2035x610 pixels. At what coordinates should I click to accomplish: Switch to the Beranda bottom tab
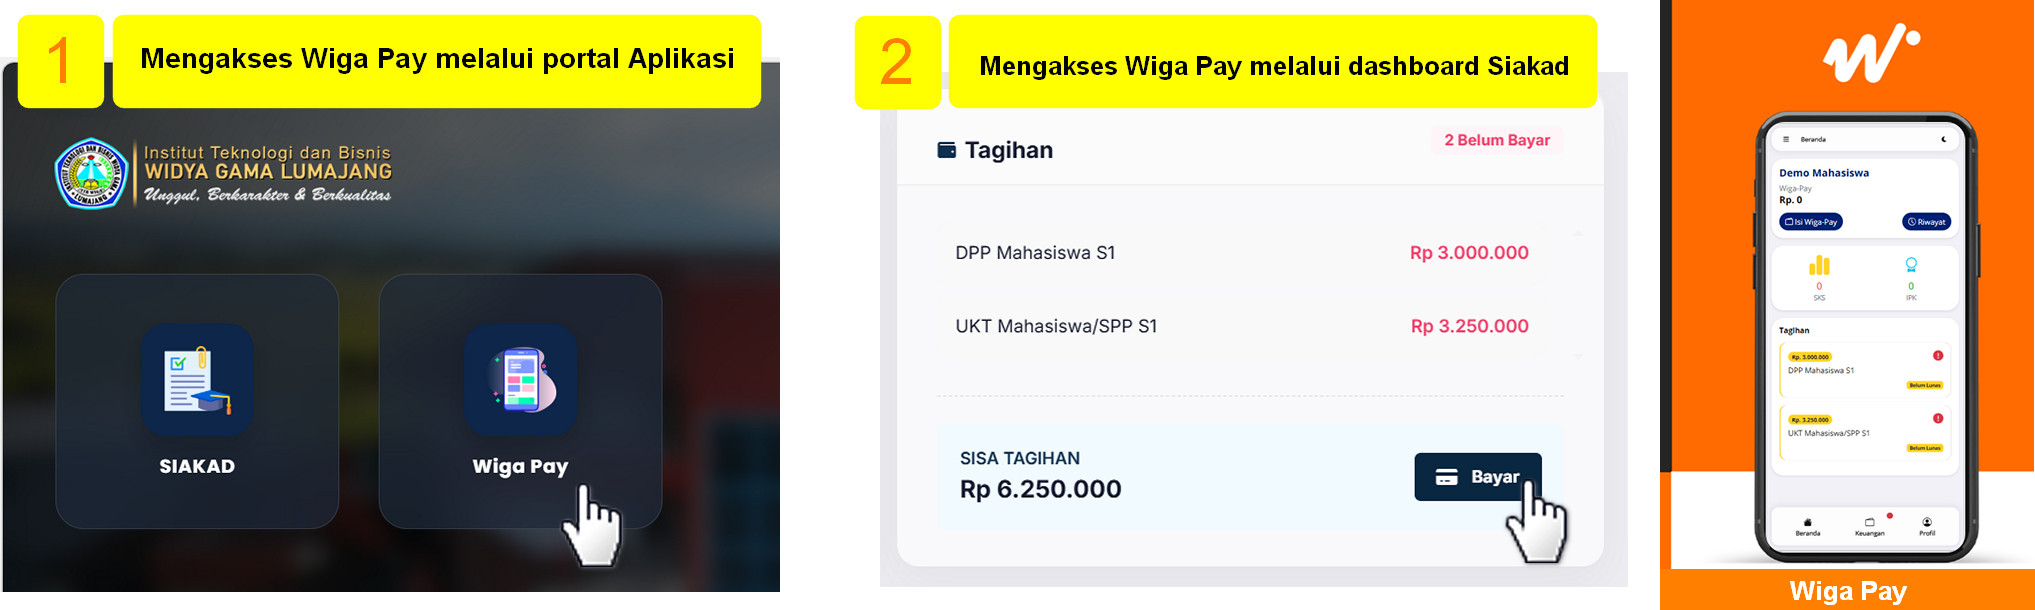click(1808, 527)
